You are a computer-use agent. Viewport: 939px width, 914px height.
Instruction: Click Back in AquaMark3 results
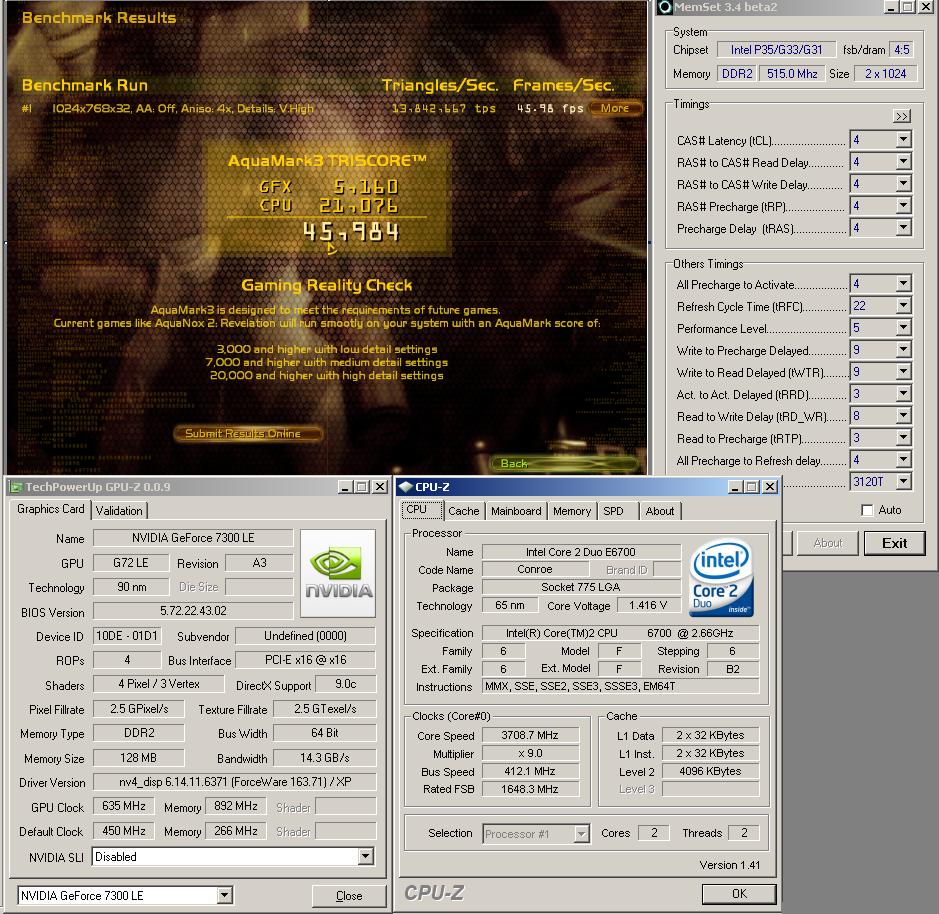562,463
